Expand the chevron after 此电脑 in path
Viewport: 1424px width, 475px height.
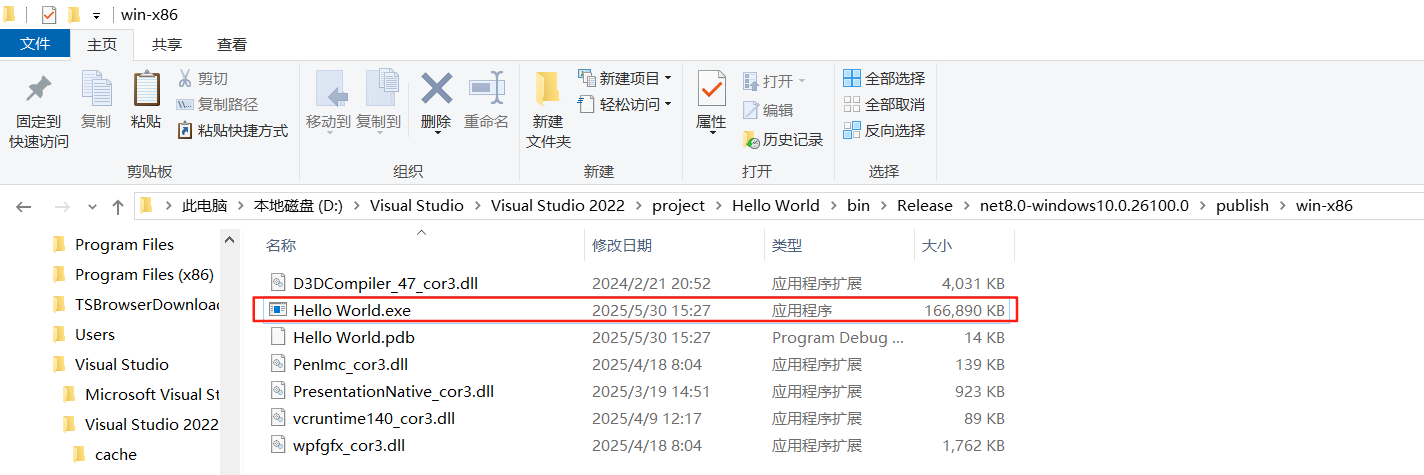click(242, 206)
